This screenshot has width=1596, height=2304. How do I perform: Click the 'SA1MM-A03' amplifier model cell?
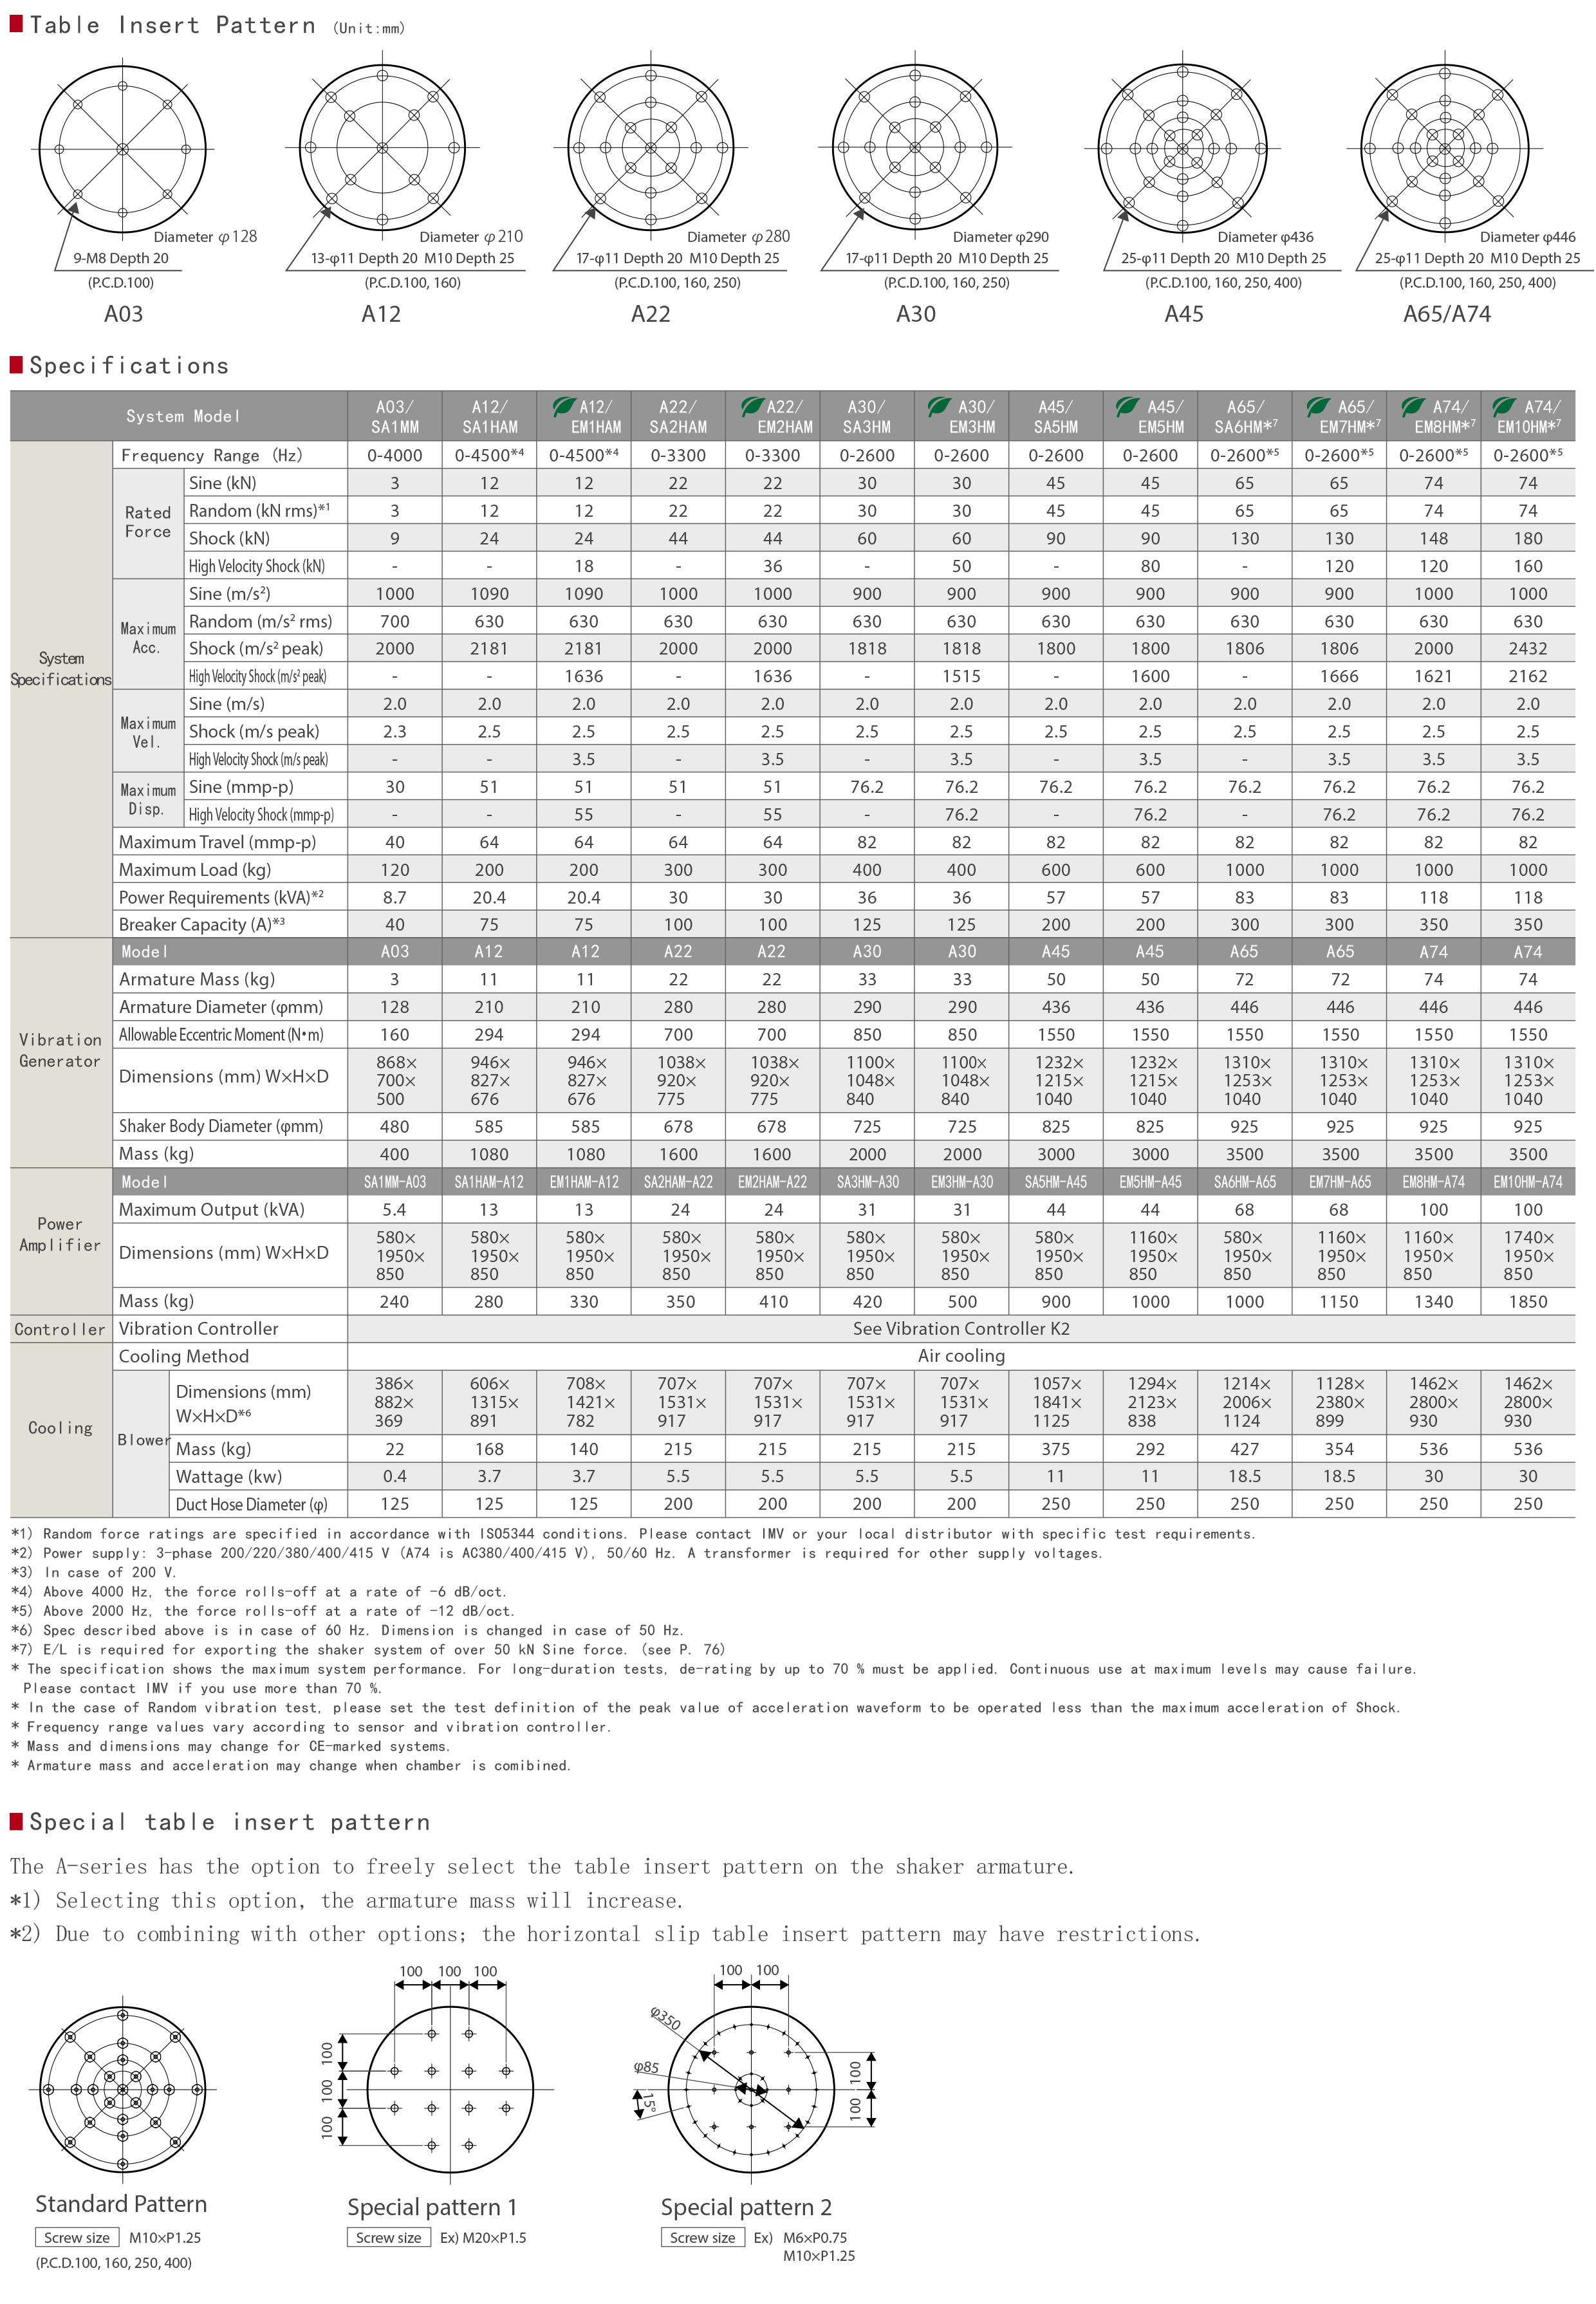[x=395, y=1182]
